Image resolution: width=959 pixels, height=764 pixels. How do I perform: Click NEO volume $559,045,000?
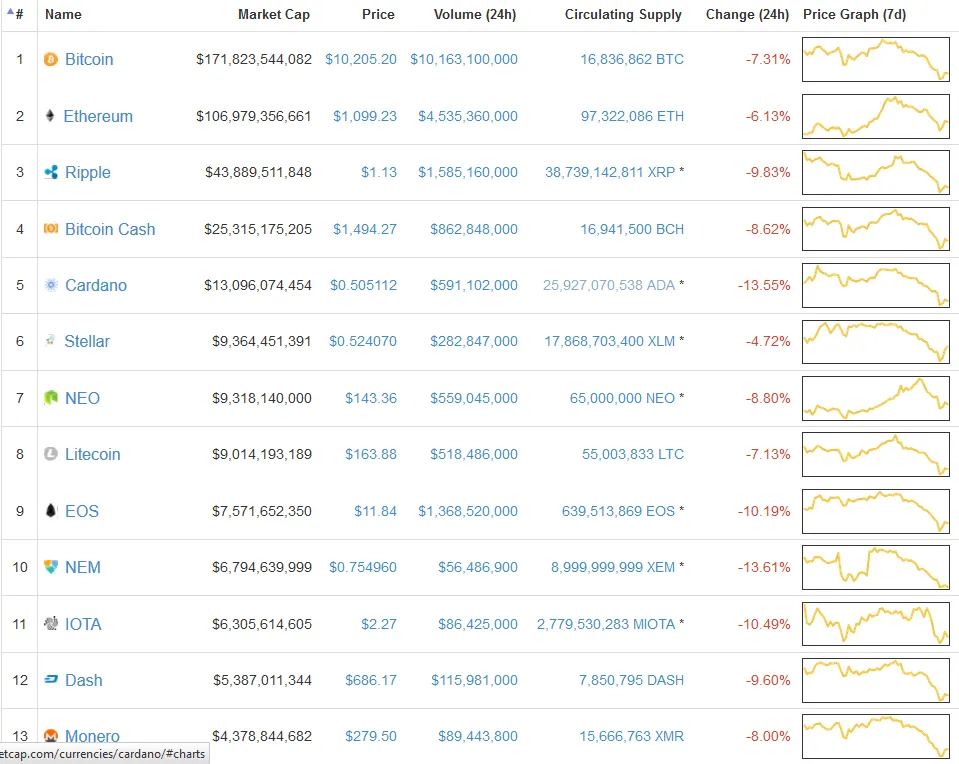[474, 398]
